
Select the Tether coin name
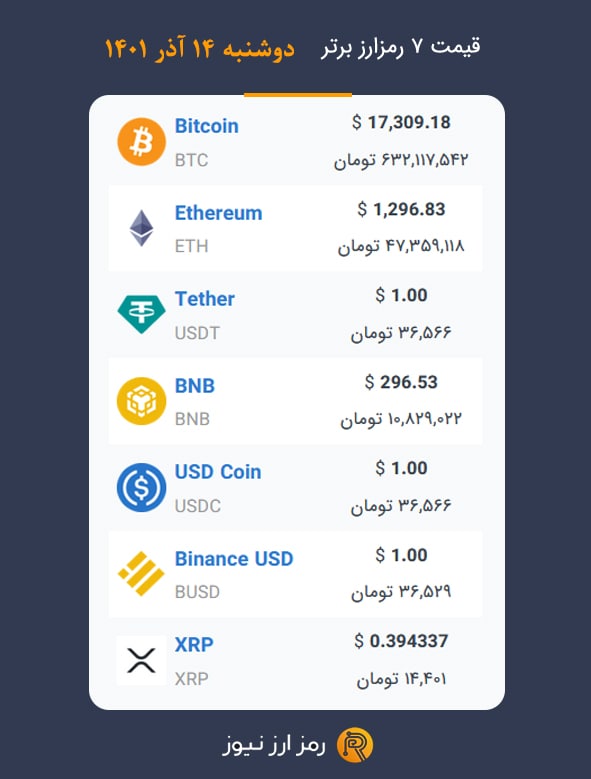[x=205, y=299]
